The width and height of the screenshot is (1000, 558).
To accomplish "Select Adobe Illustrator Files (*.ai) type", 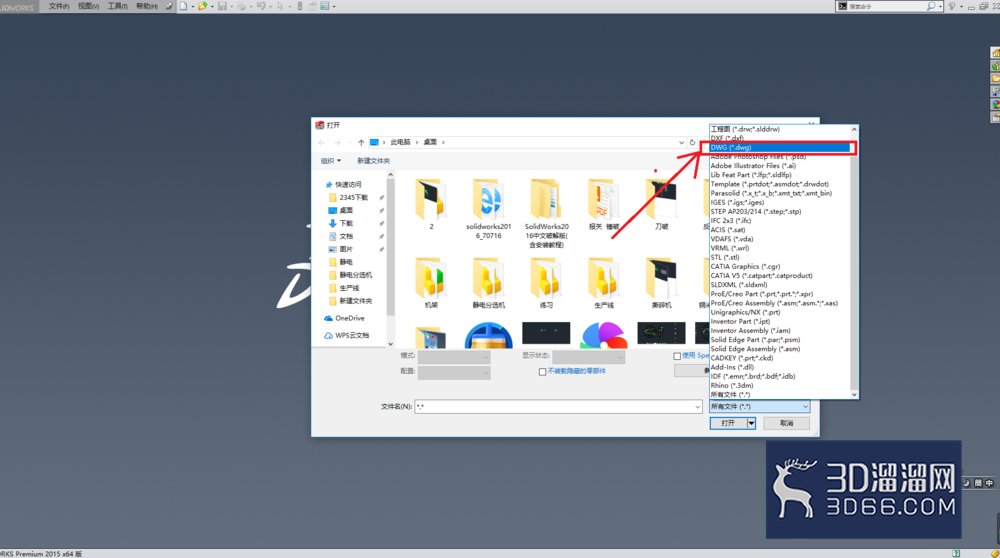I will [779, 166].
